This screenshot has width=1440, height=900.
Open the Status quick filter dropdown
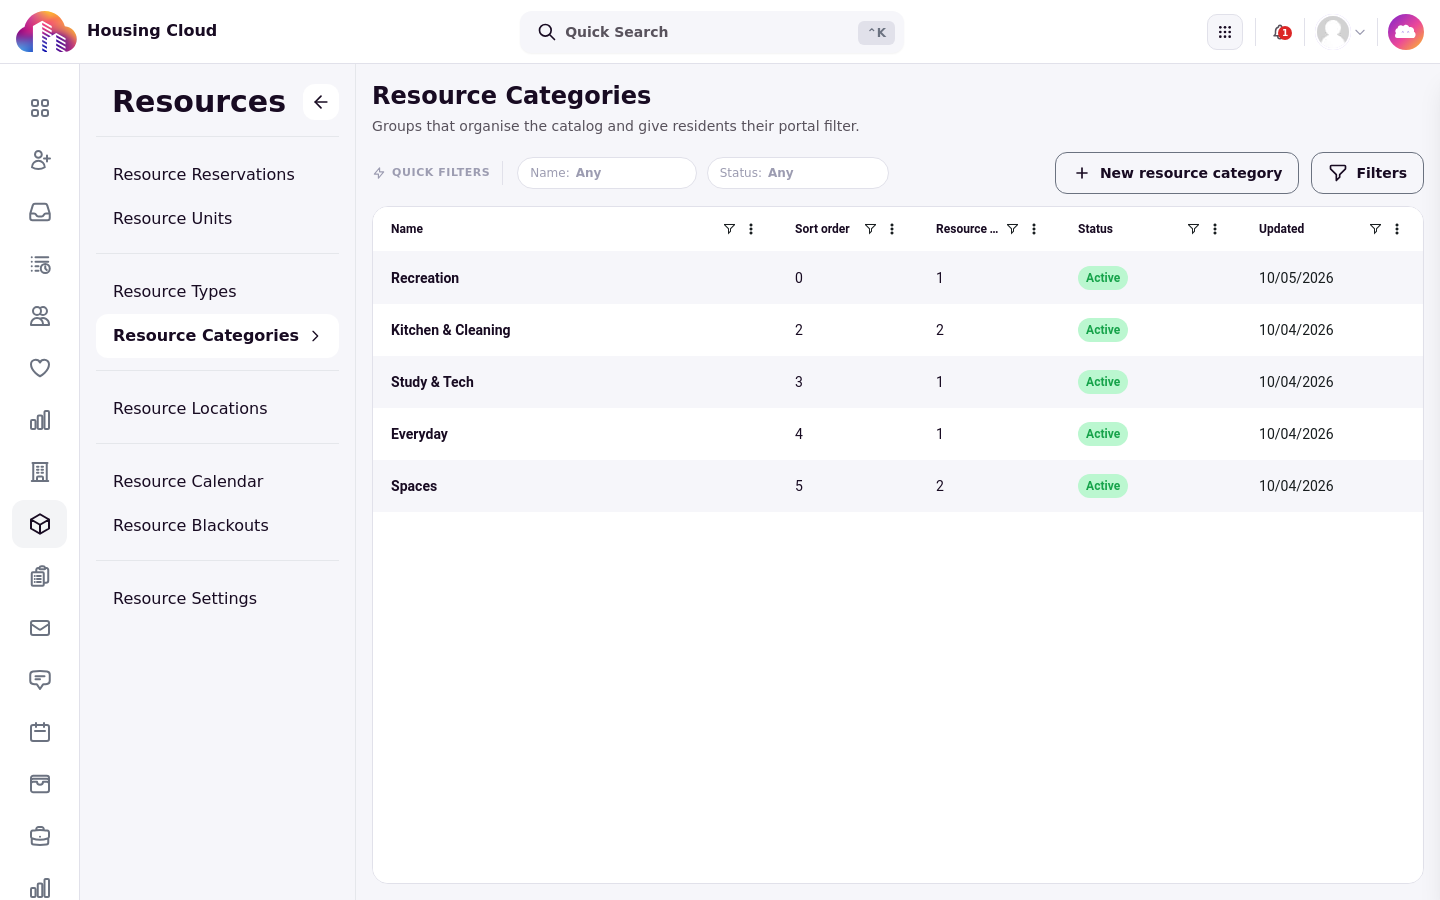798,173
